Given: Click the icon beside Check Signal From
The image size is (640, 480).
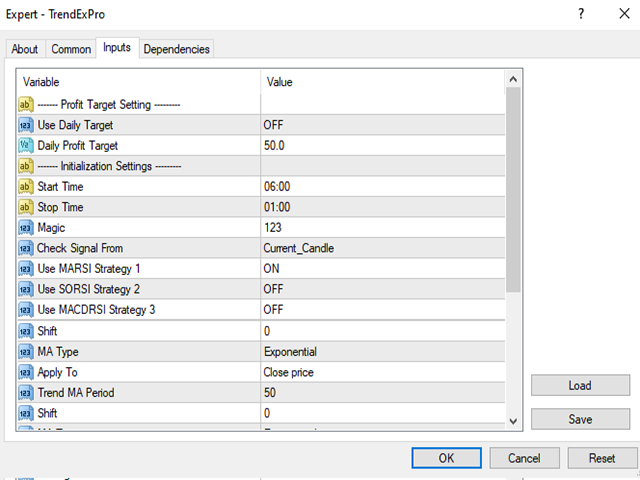Looking at the screenshot, I should click(x=25, y=248).
